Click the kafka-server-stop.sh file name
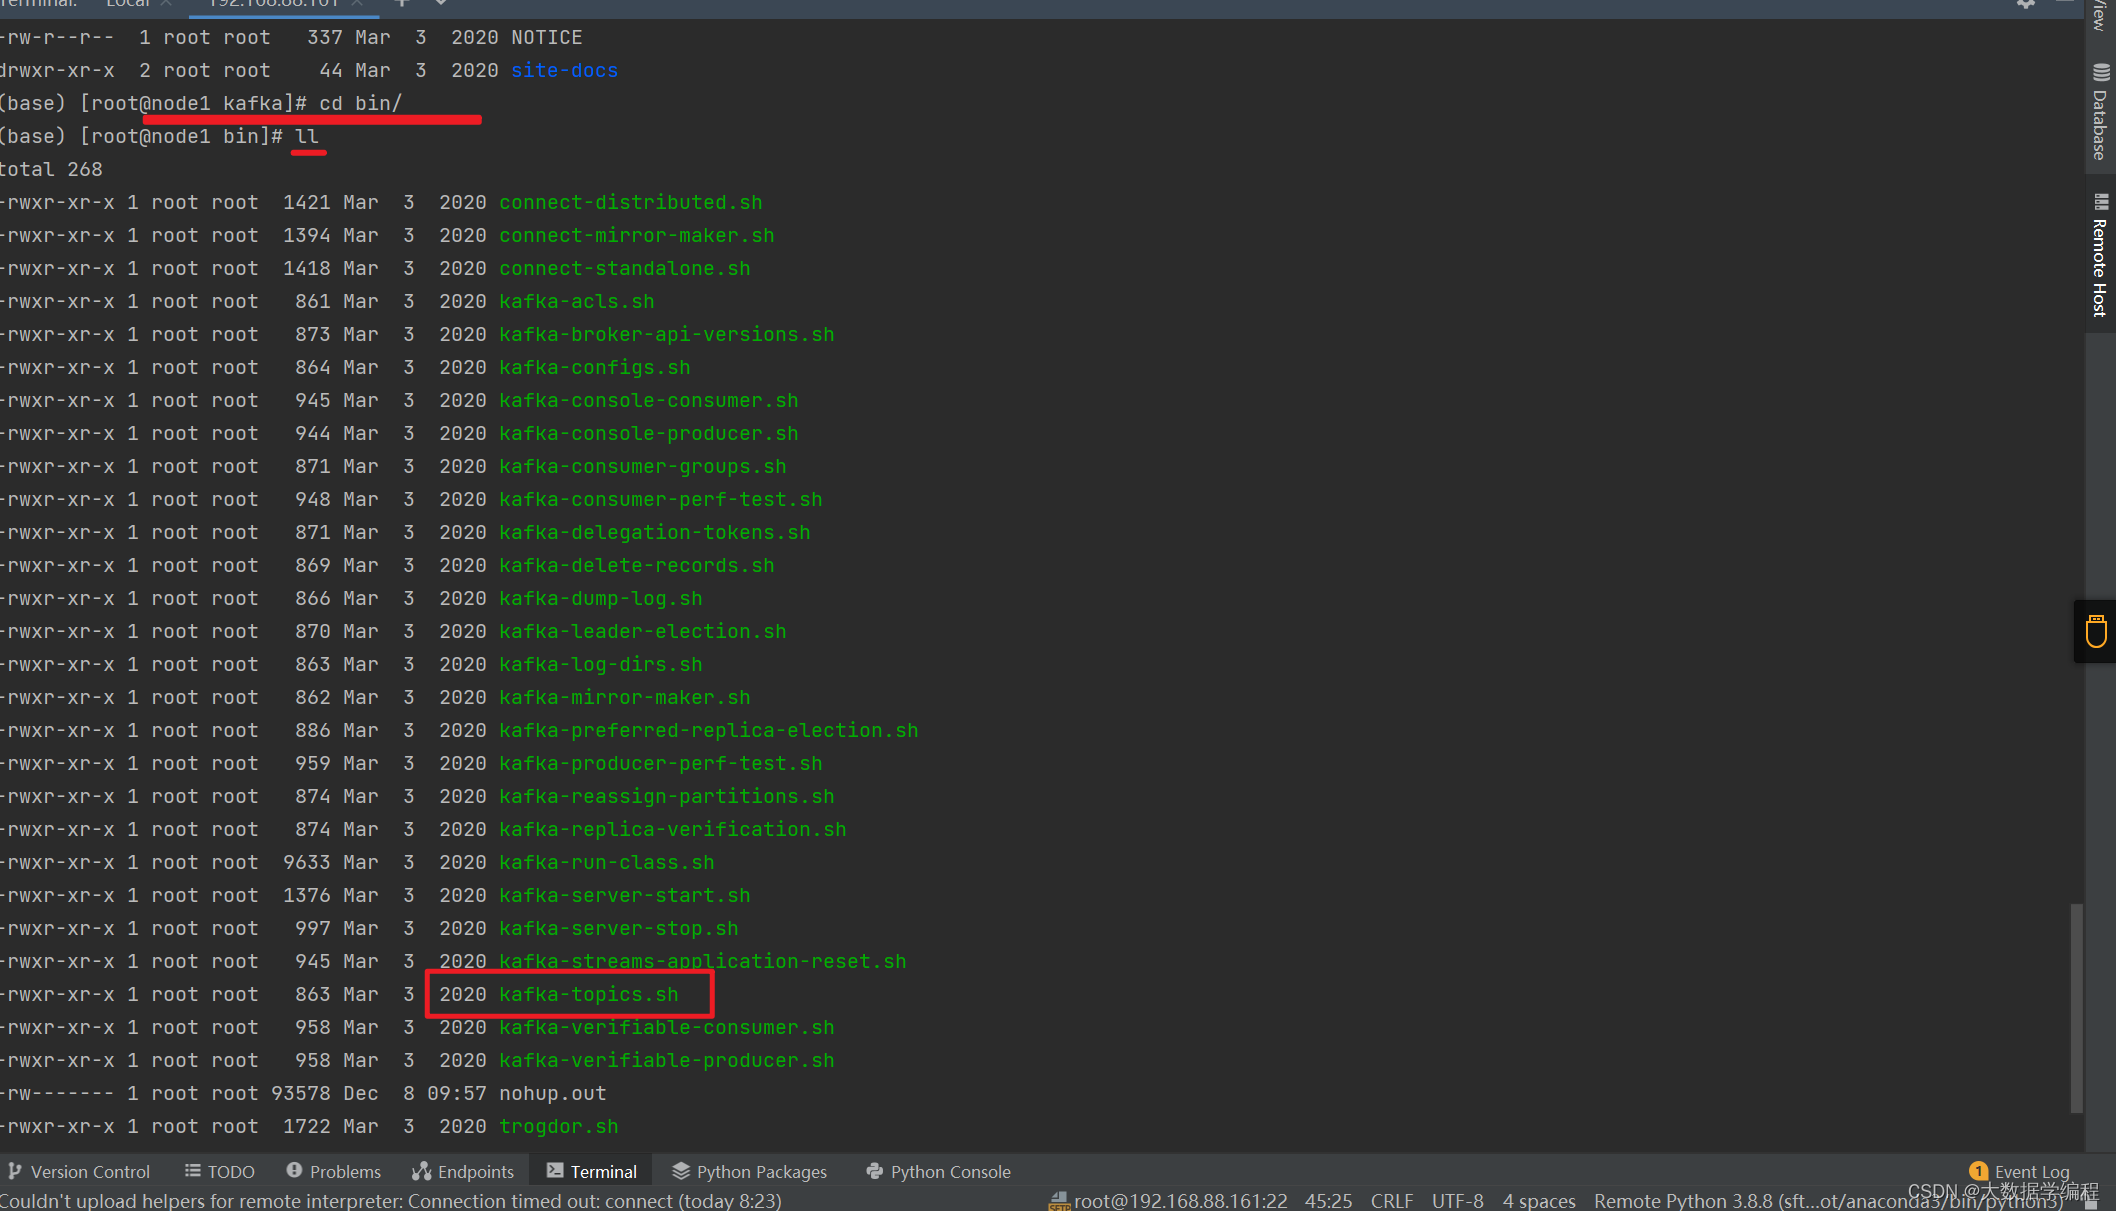2116x1211 pixels. click(619, 928)
